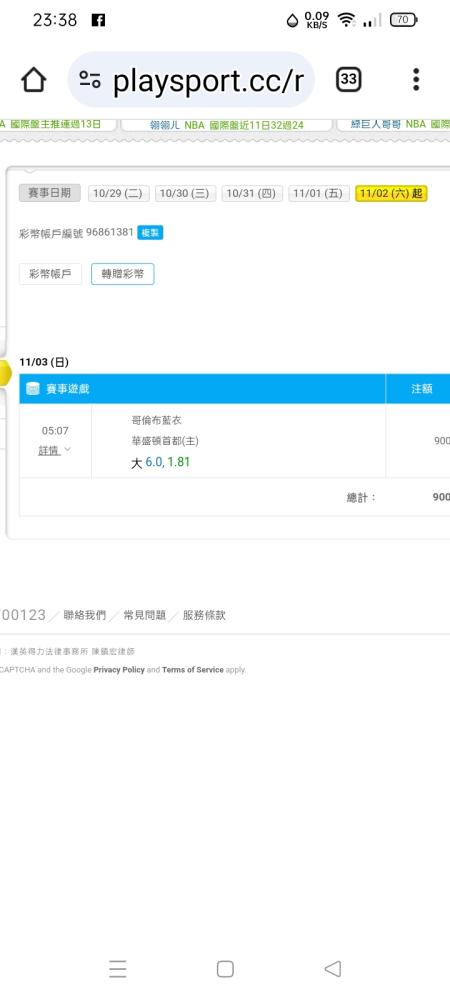This screenshot has width=450, height=1000.
Task: Click the blue 複製 copy button
Action: click(150, 233)
